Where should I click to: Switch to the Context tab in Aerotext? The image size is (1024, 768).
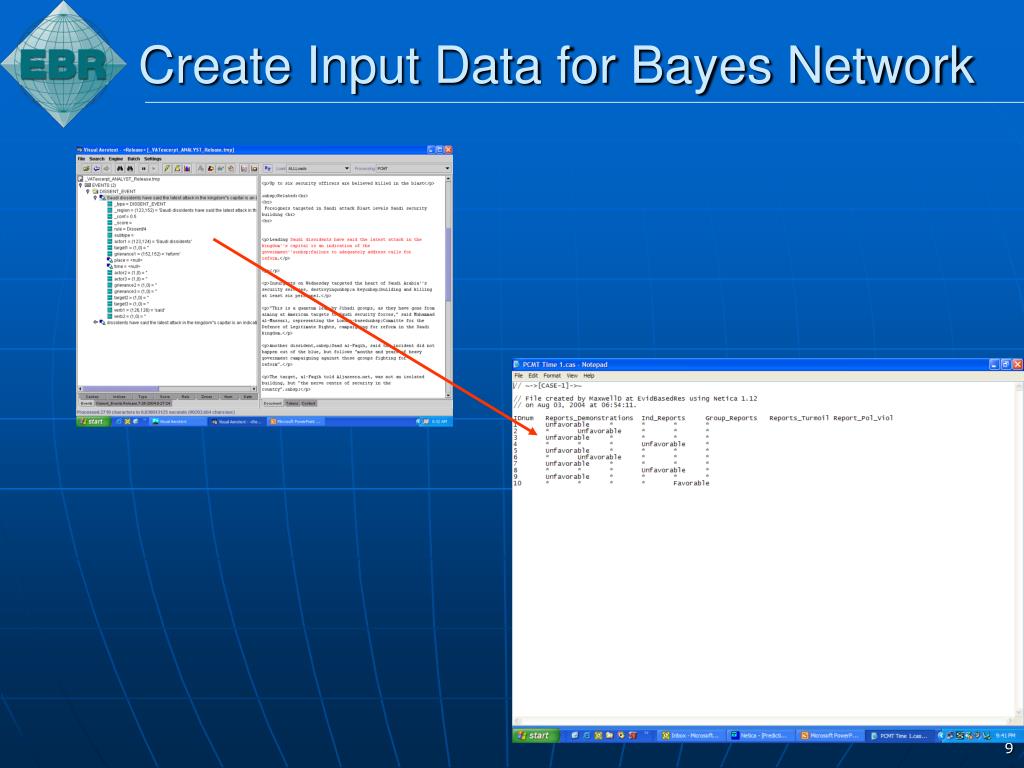tap(308, 404)
